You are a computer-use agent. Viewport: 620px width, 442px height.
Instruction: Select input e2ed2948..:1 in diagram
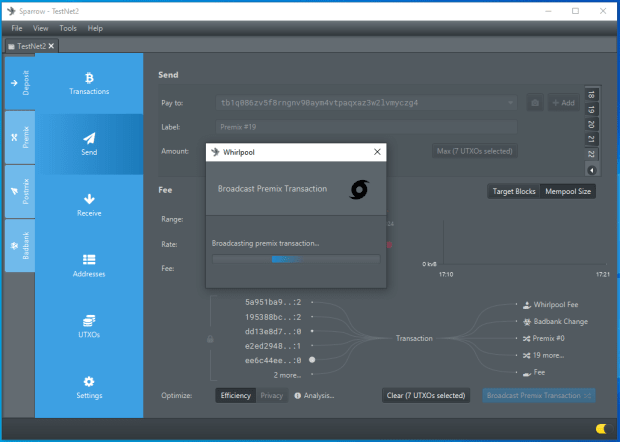click(x=273, y=346)
